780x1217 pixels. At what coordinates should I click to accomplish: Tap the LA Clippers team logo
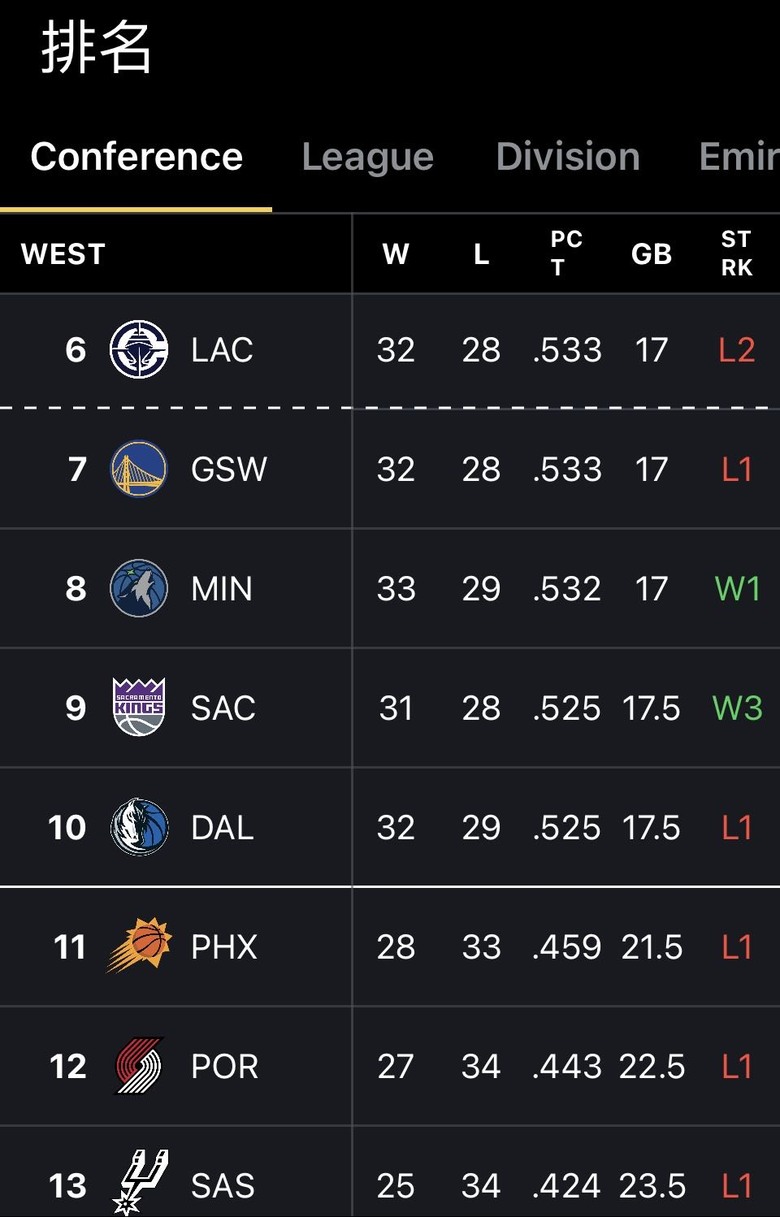138,350
